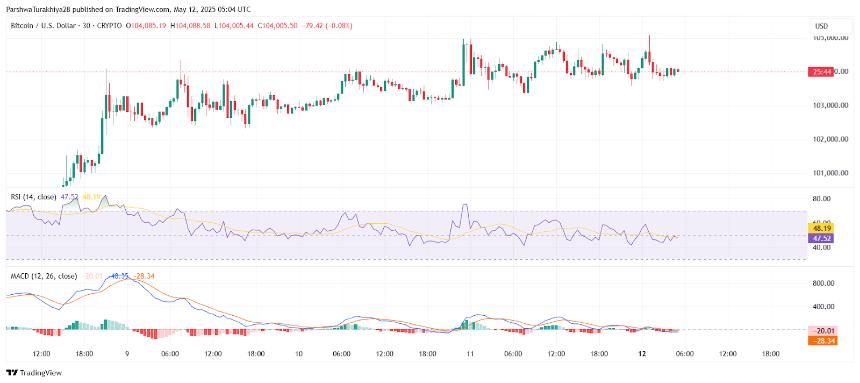Click the yellow 48.19 RSI axis tag

(821, 227)
